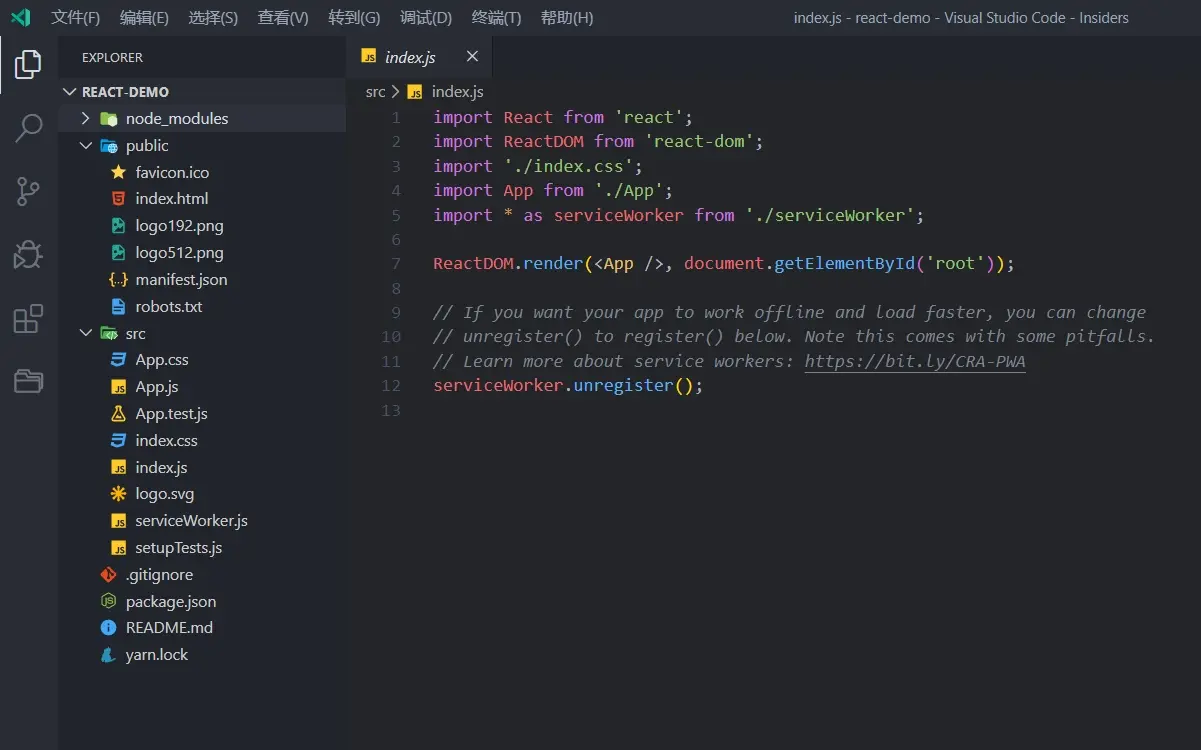
Task: Select the index.js editor tab
Action: tap(420, 57)
